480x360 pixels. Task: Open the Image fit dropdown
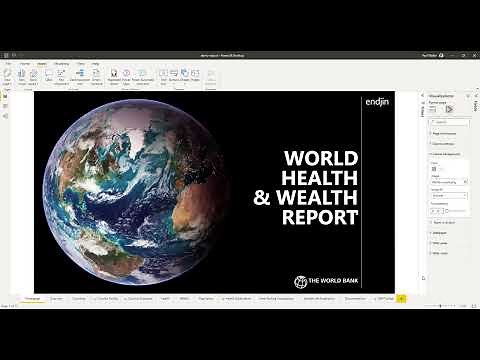(x=449, y=196)
